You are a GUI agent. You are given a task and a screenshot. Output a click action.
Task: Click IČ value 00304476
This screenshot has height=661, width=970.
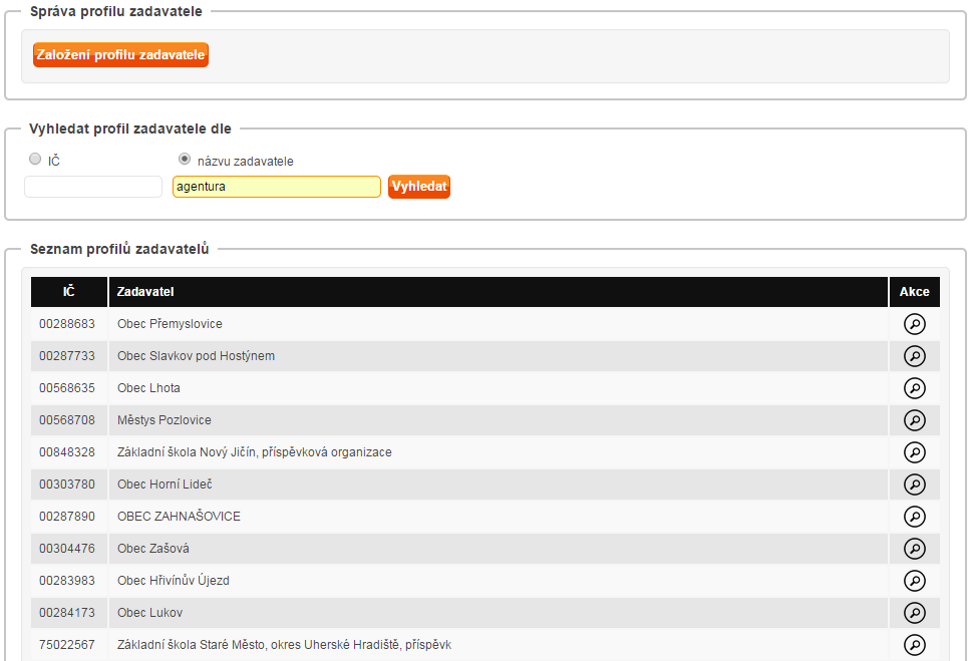(67, 548)
